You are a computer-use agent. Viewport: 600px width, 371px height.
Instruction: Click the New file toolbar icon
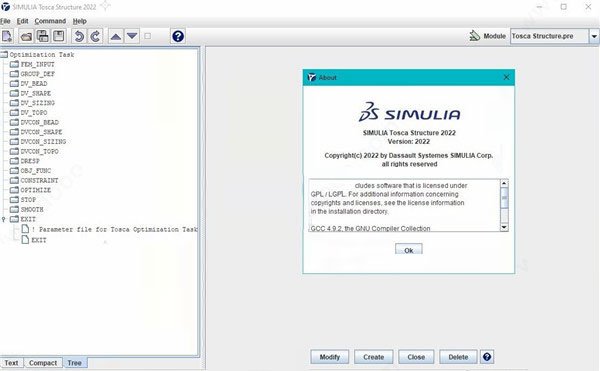pyautogui.click(x=7, y=36)
